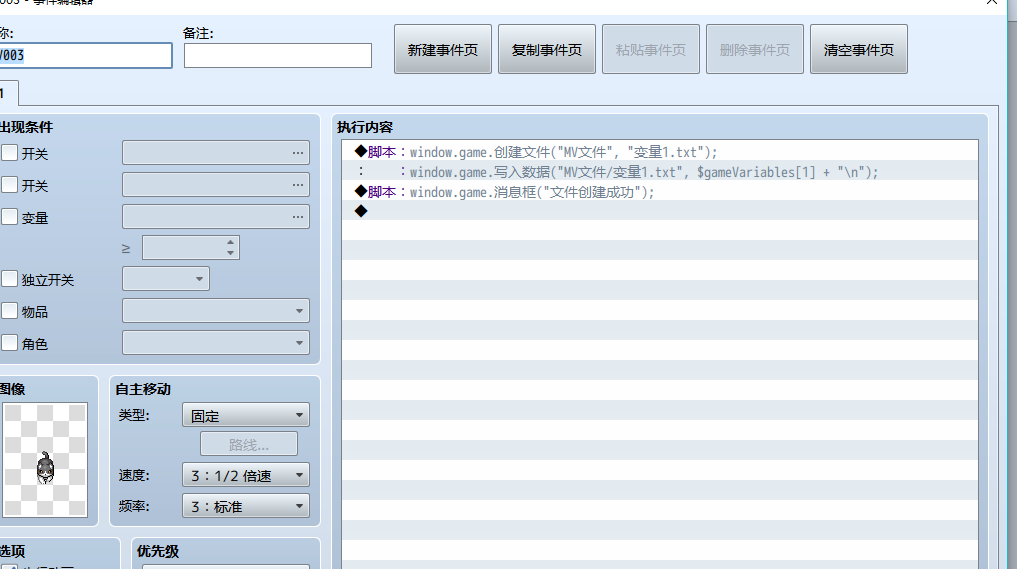Tick the 变量 condition checkbox
The width and height of the screenshot is (1017, 569).
pyautogui.click(x=10, y=217)
